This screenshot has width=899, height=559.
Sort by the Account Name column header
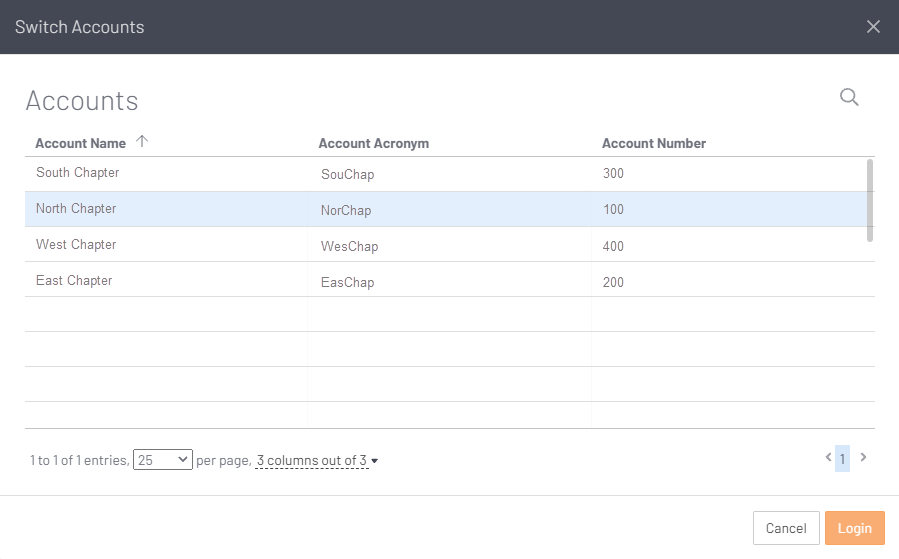[81, 143]
